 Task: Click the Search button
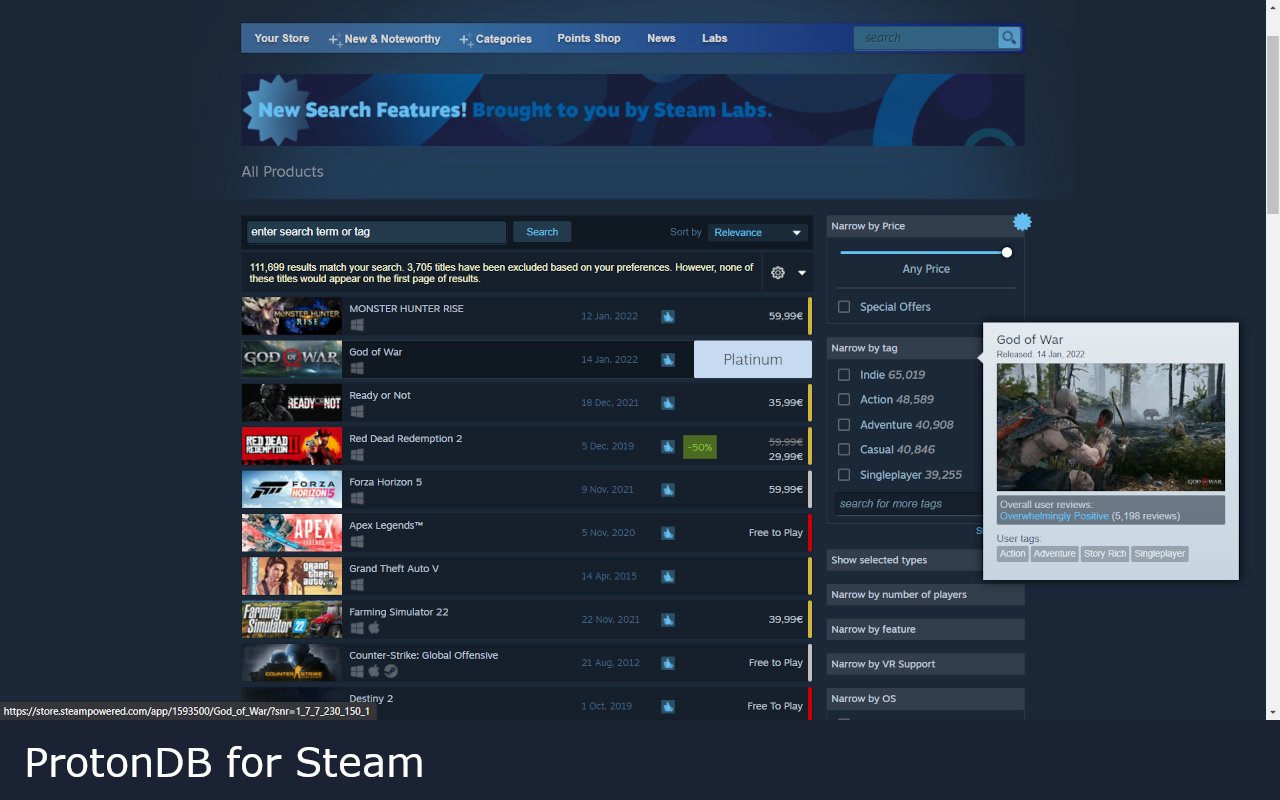point(542,232)
